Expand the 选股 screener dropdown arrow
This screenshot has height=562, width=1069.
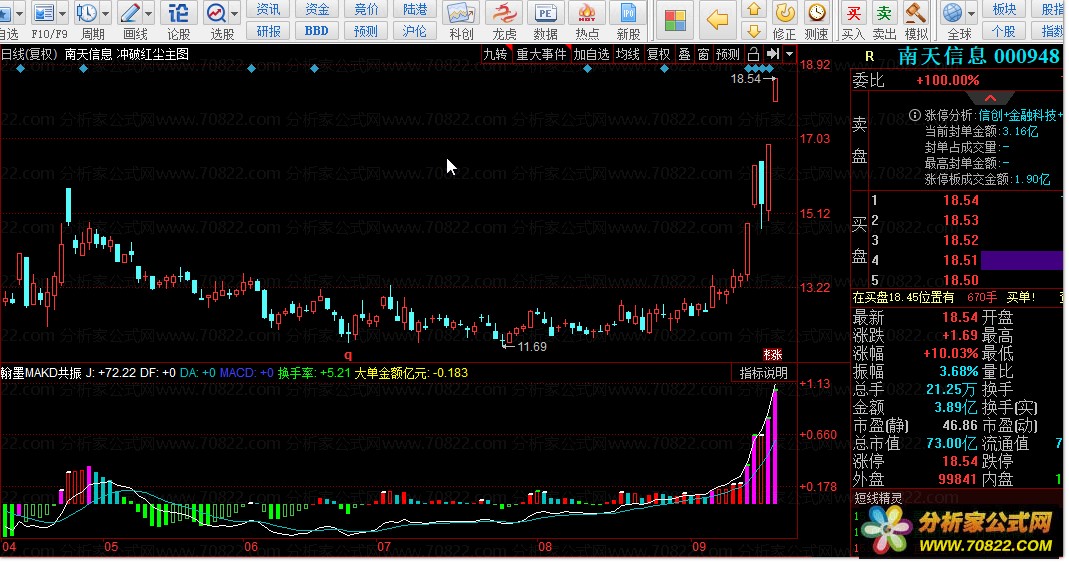click(x=235, y=13)
